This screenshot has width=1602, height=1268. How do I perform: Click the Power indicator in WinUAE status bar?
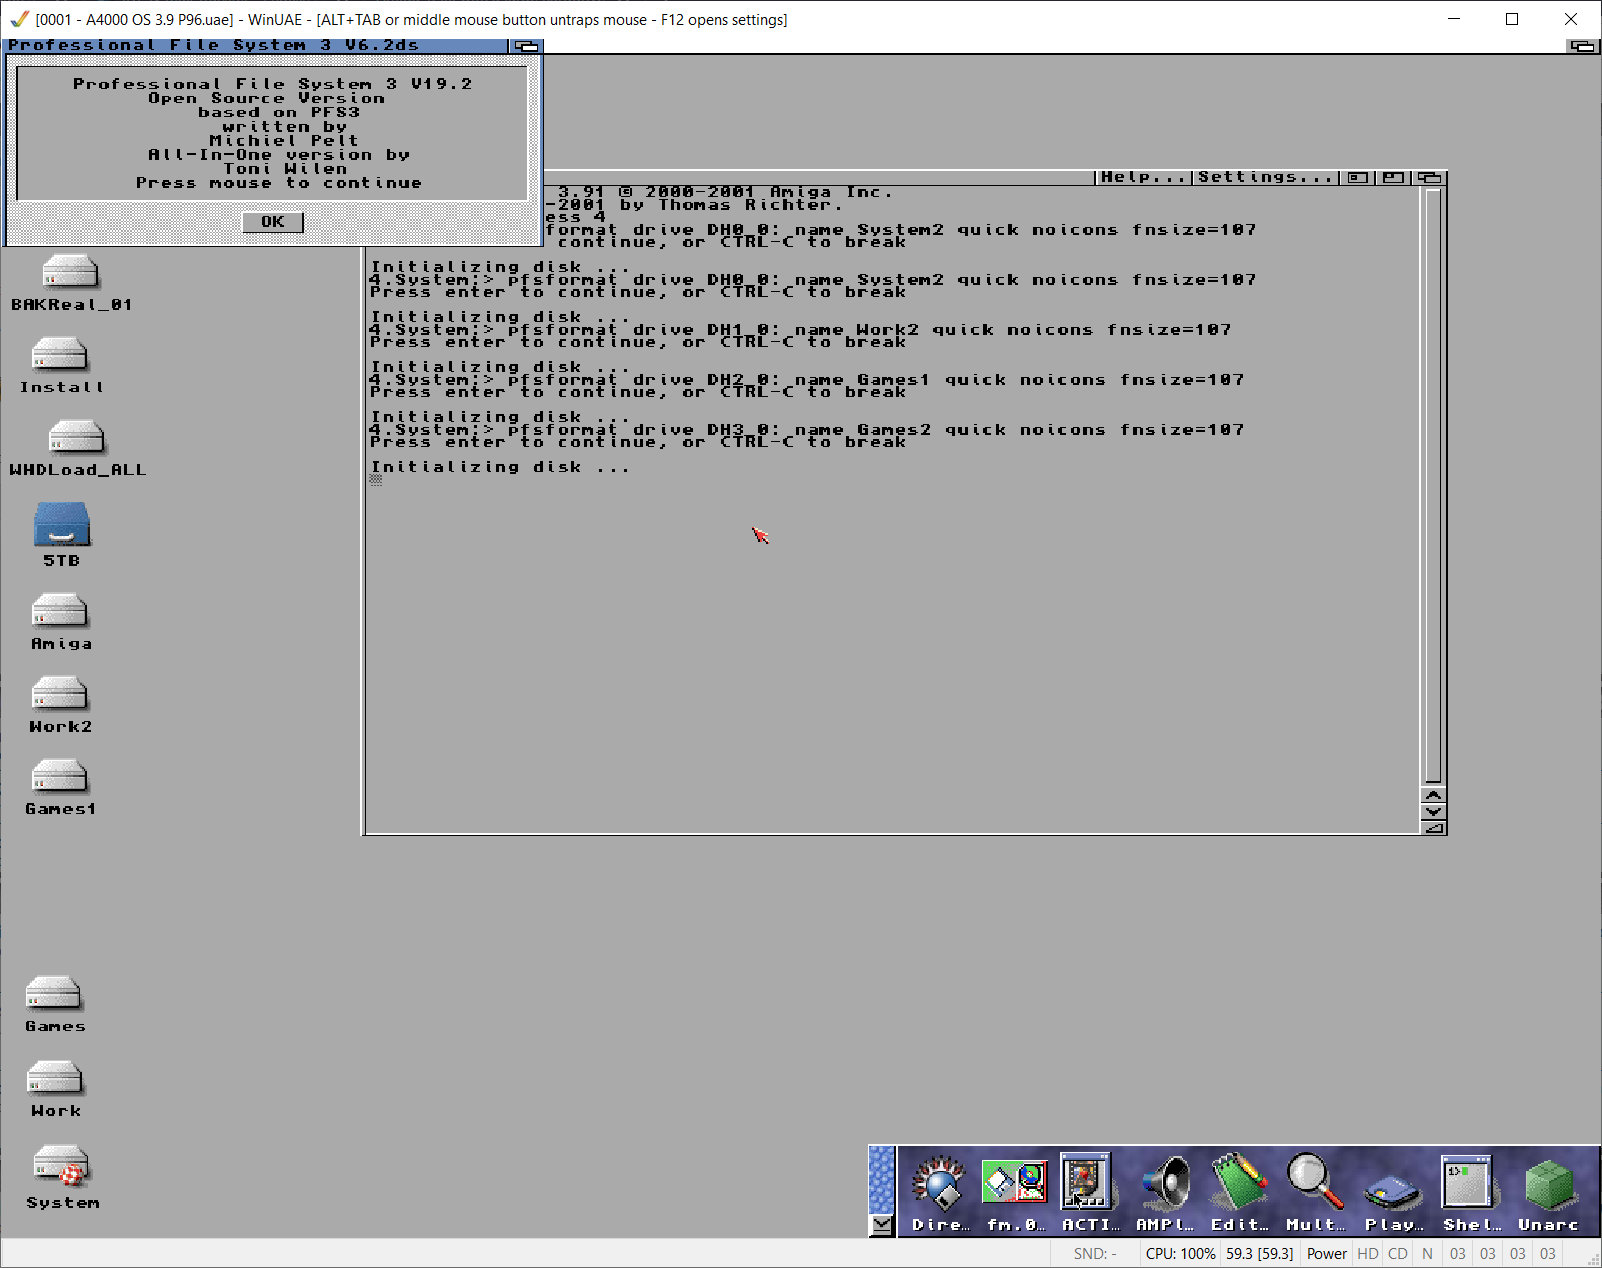pos(1327,1253)
